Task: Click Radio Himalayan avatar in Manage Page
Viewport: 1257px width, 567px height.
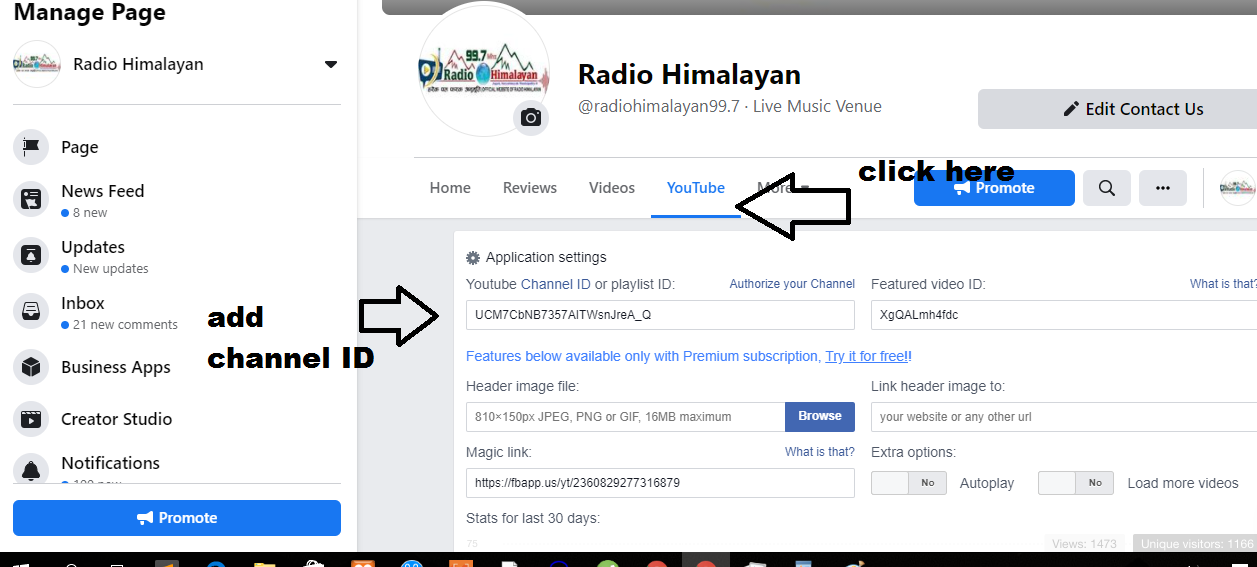Action: (37, 64)
